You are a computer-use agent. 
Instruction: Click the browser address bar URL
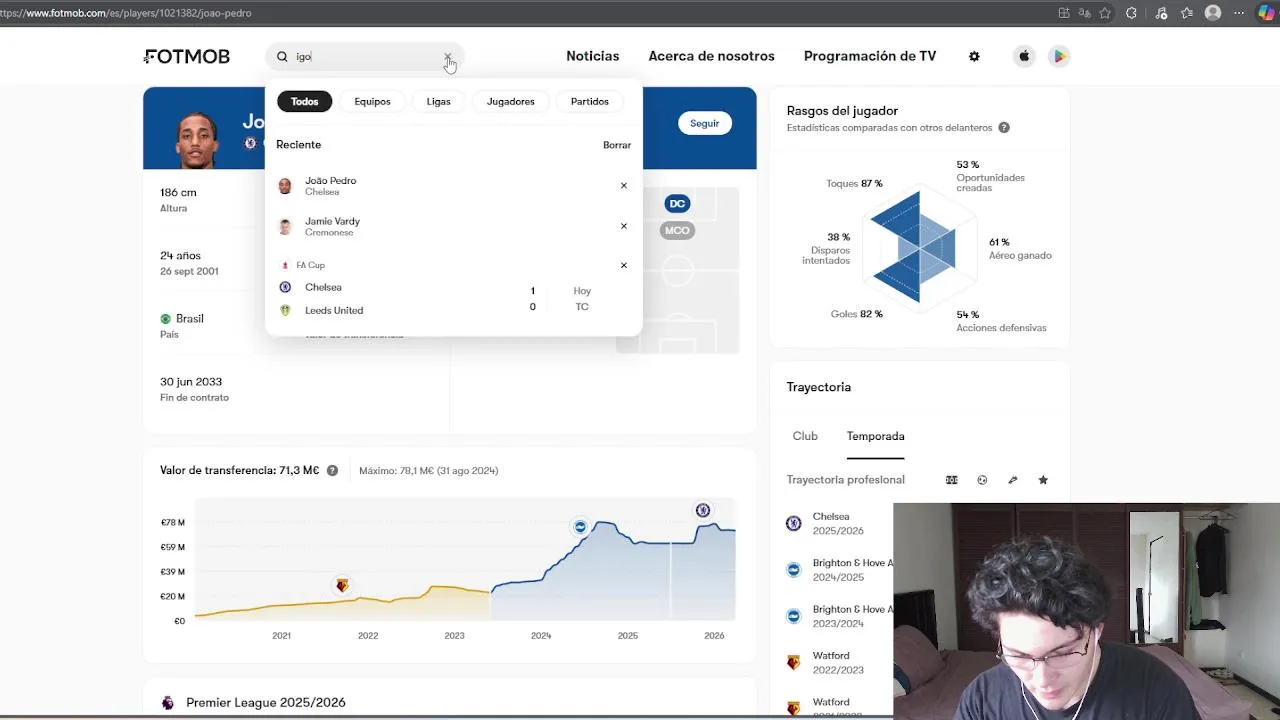pos(126,13)
